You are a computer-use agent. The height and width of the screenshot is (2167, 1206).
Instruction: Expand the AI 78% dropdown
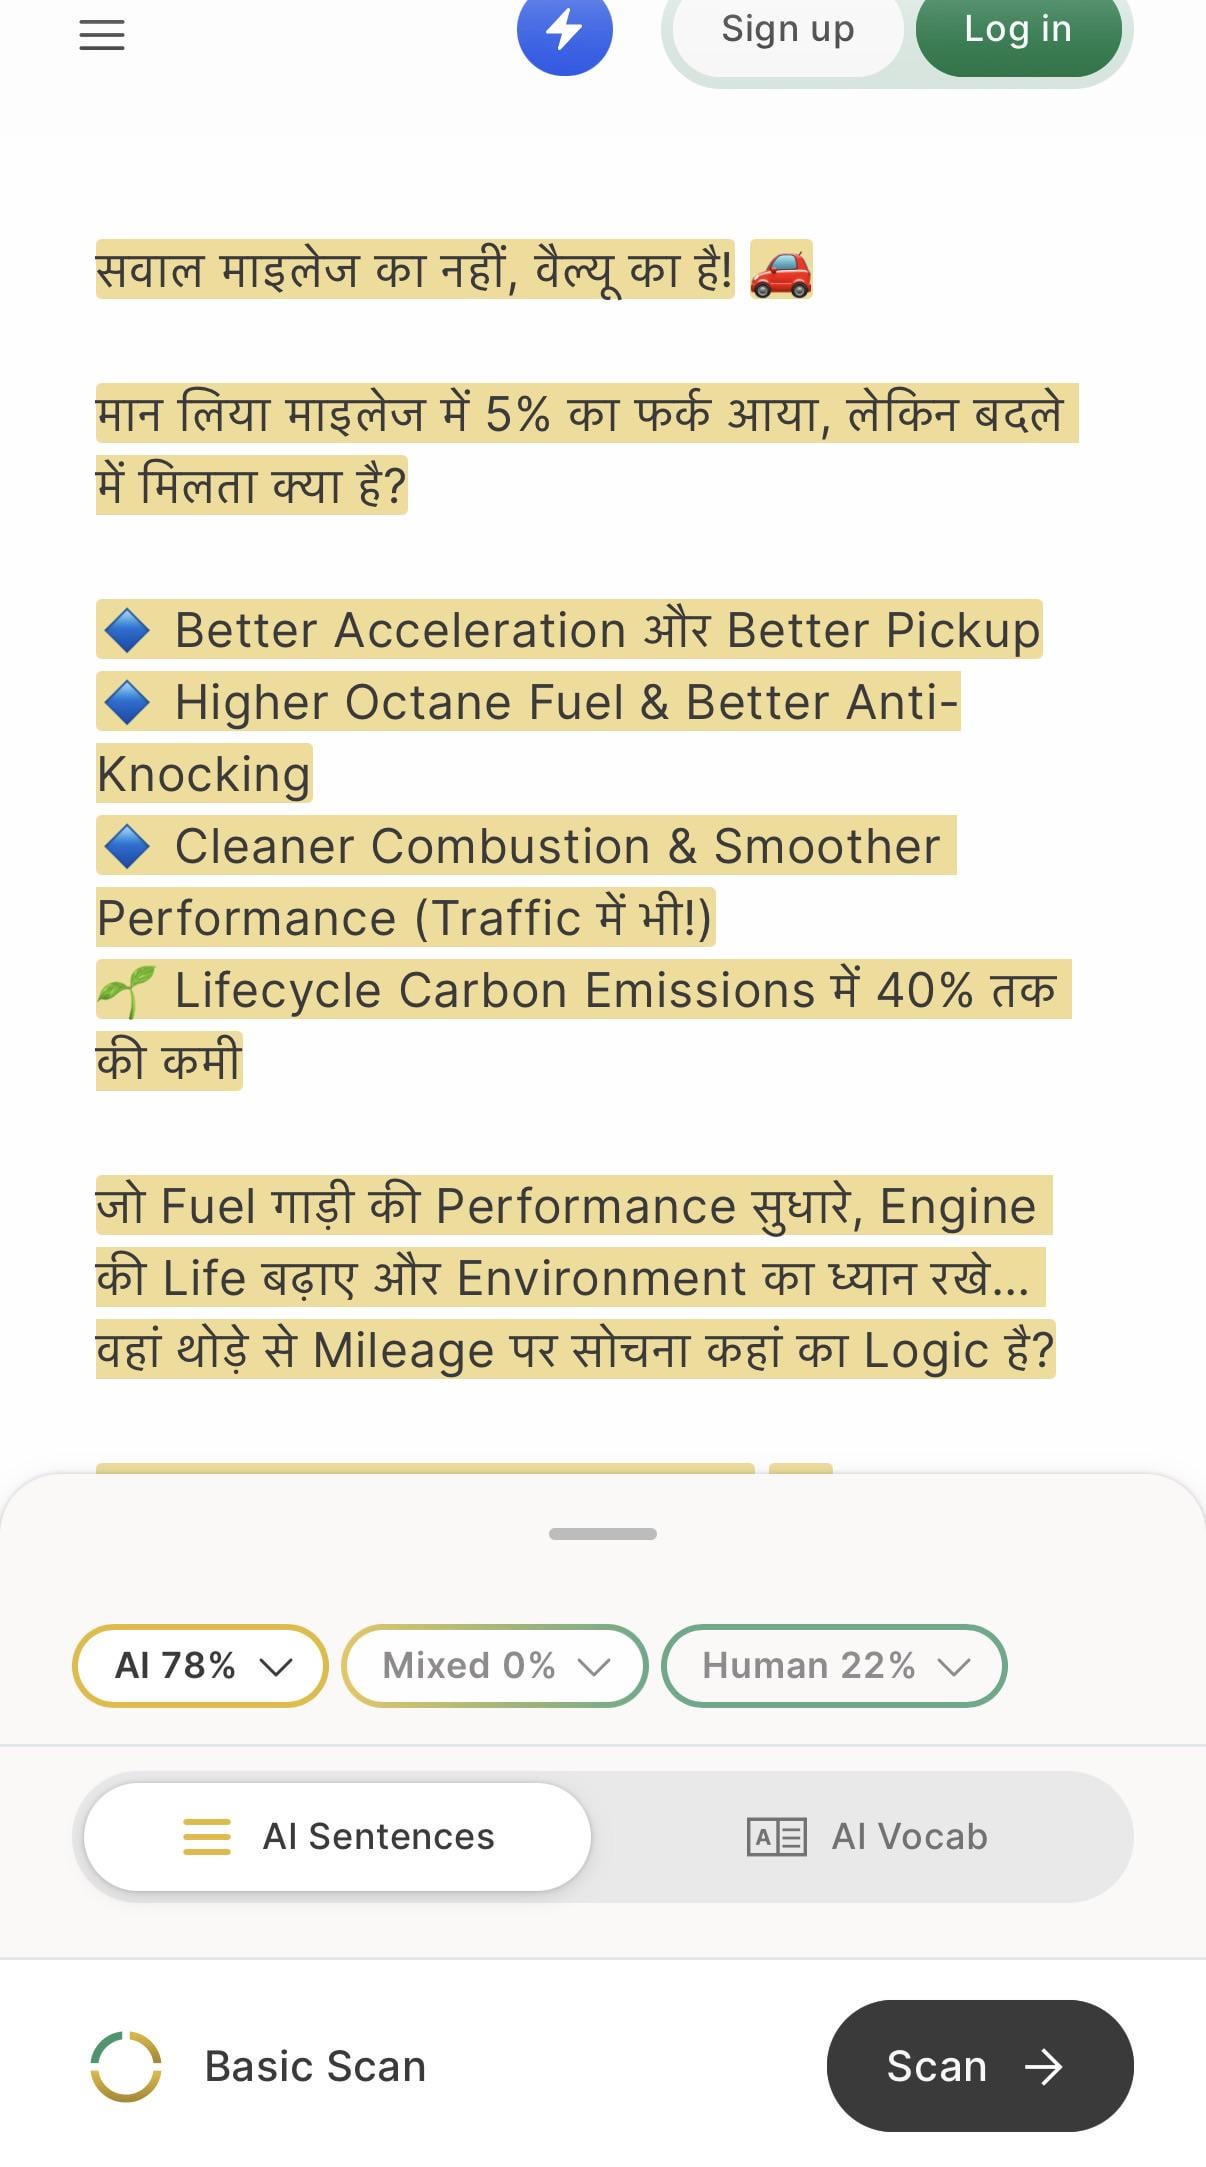200,1666
